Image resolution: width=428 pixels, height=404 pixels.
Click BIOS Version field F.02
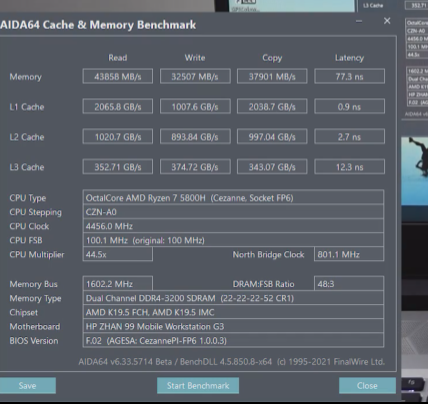tap(233, 341)
